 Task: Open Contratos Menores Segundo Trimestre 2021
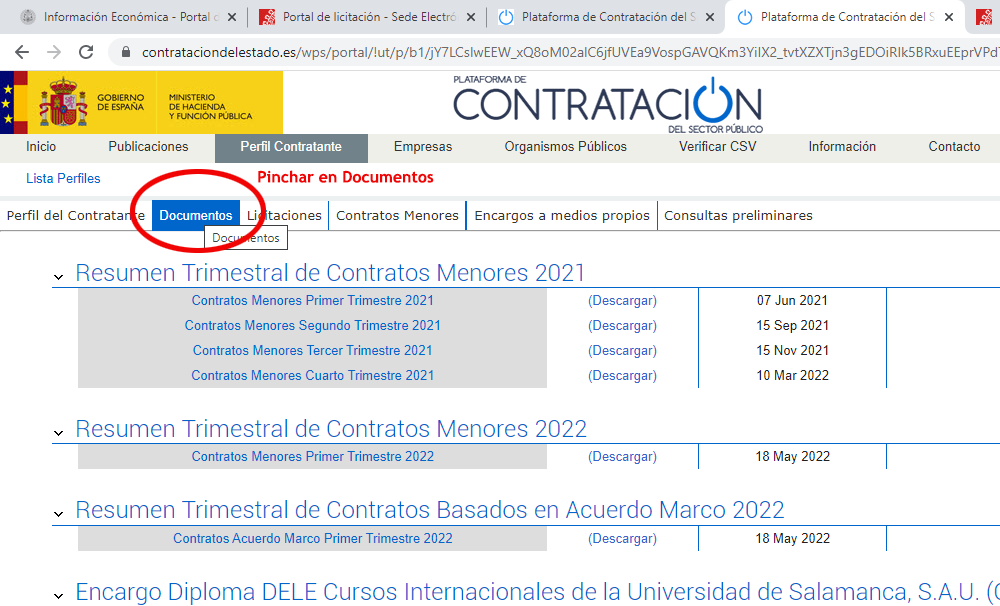[x=312, y=325]
